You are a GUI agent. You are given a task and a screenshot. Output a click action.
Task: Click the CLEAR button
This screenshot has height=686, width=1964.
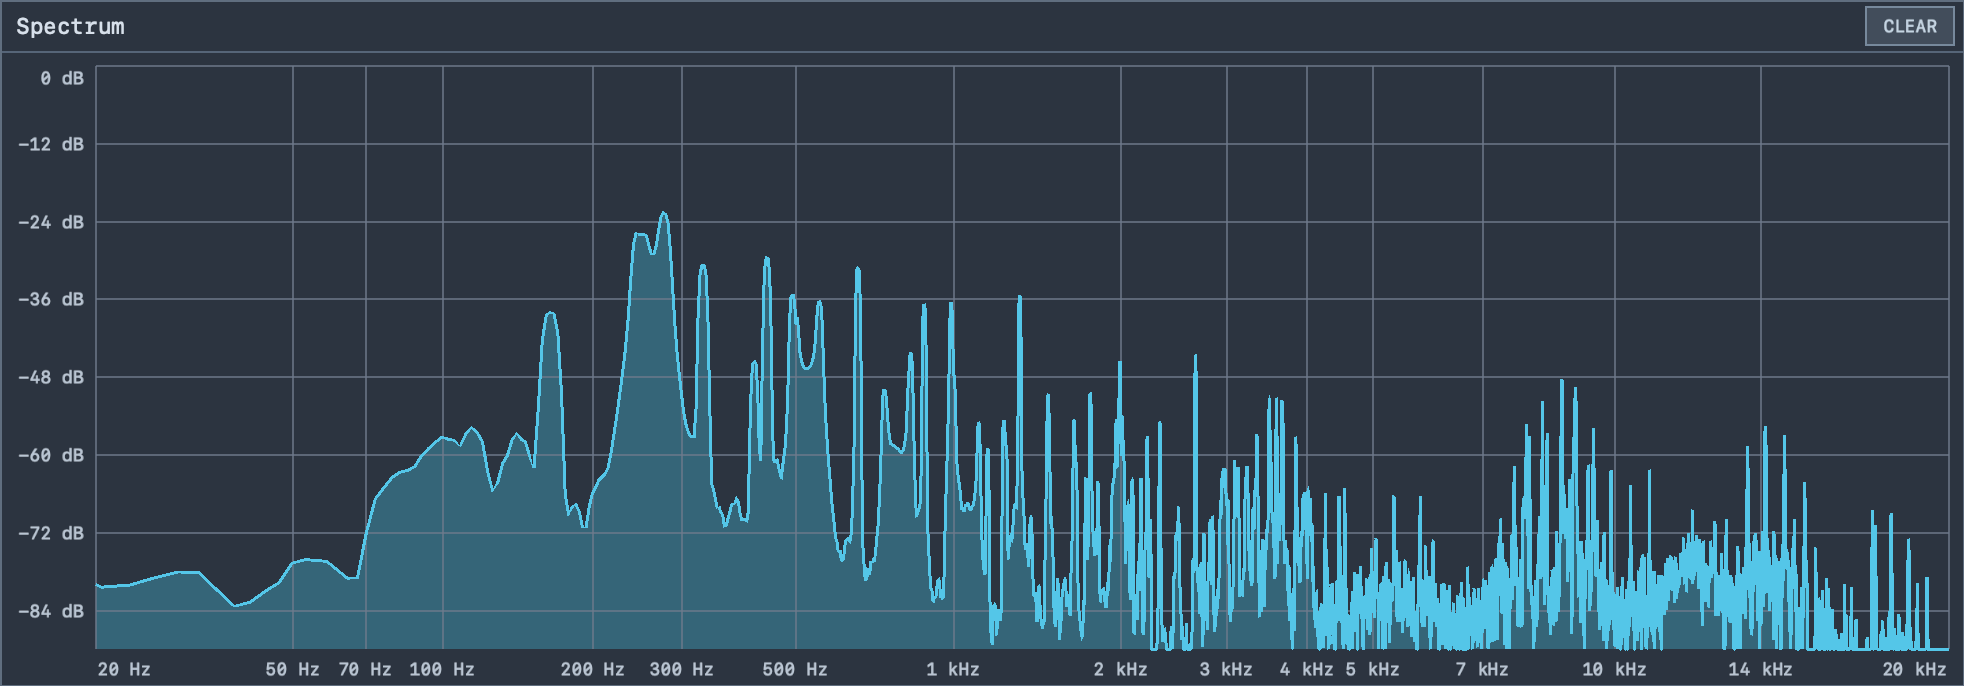pyautogui.click(x=1909, y=27)
